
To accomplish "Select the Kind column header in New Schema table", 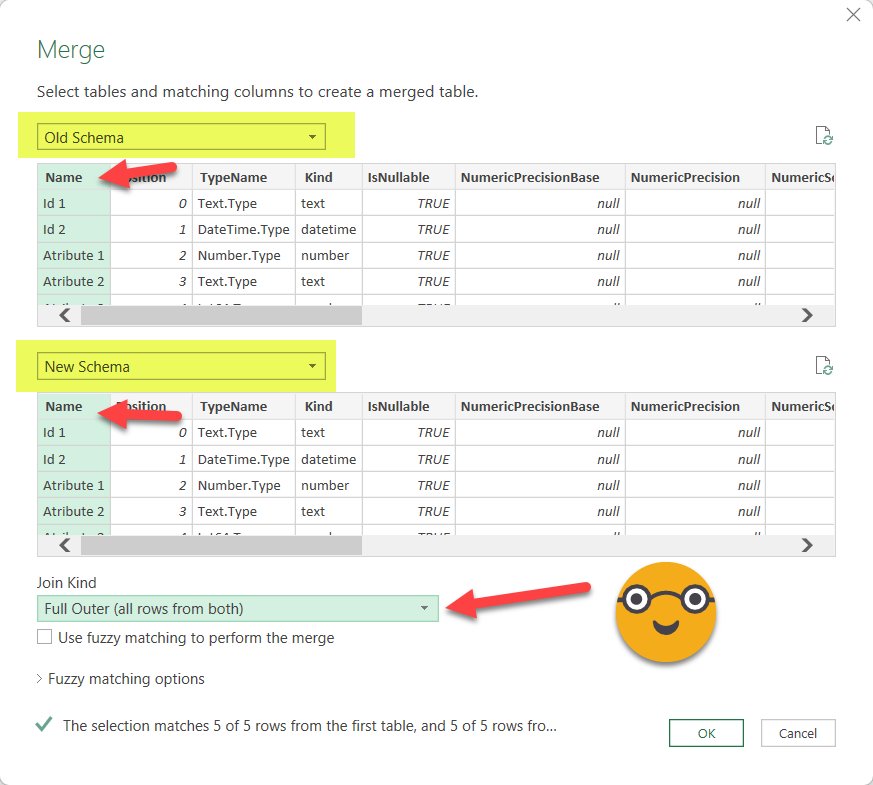I will (x=319, y=407).
